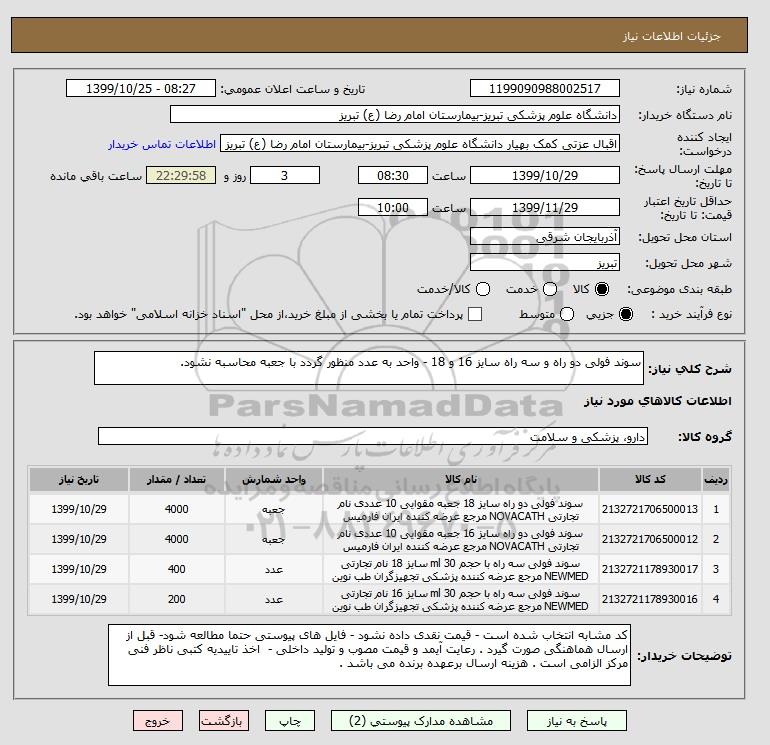
Task: Click quantity 400 in row 3
Action: [x=177, y=569]
